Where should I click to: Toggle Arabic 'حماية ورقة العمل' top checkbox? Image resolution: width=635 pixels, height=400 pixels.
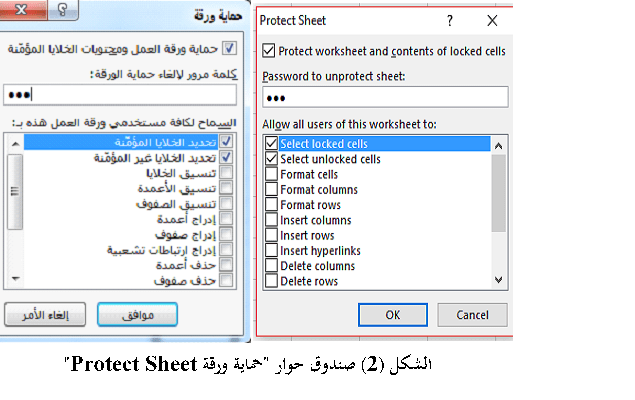point(232,48)
